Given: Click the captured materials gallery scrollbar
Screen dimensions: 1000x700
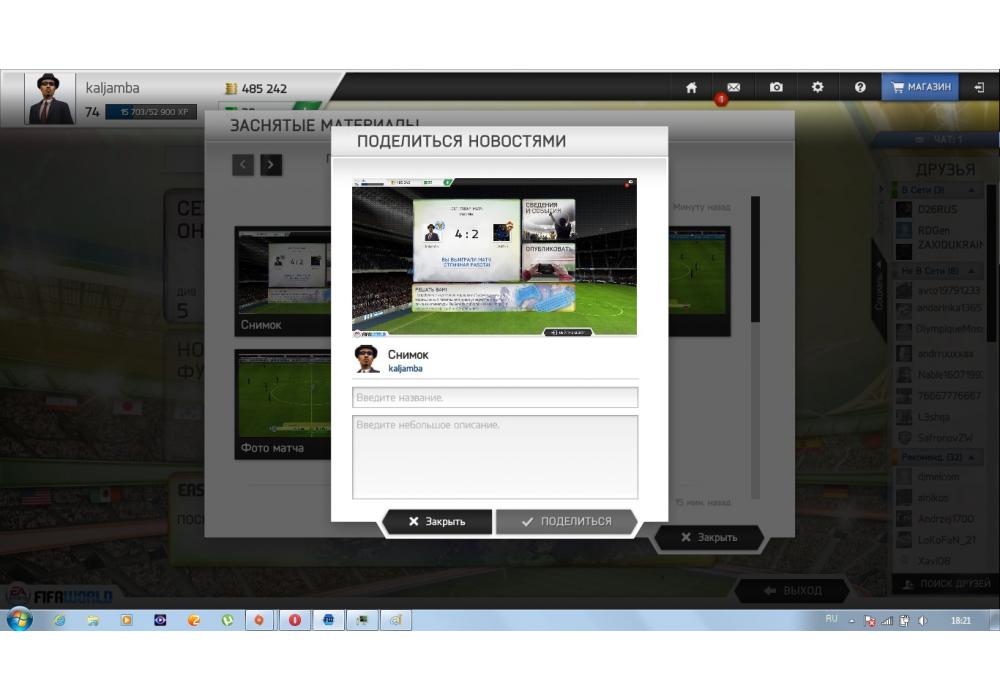Looking at the screenshot, I should tap(755, 258).
